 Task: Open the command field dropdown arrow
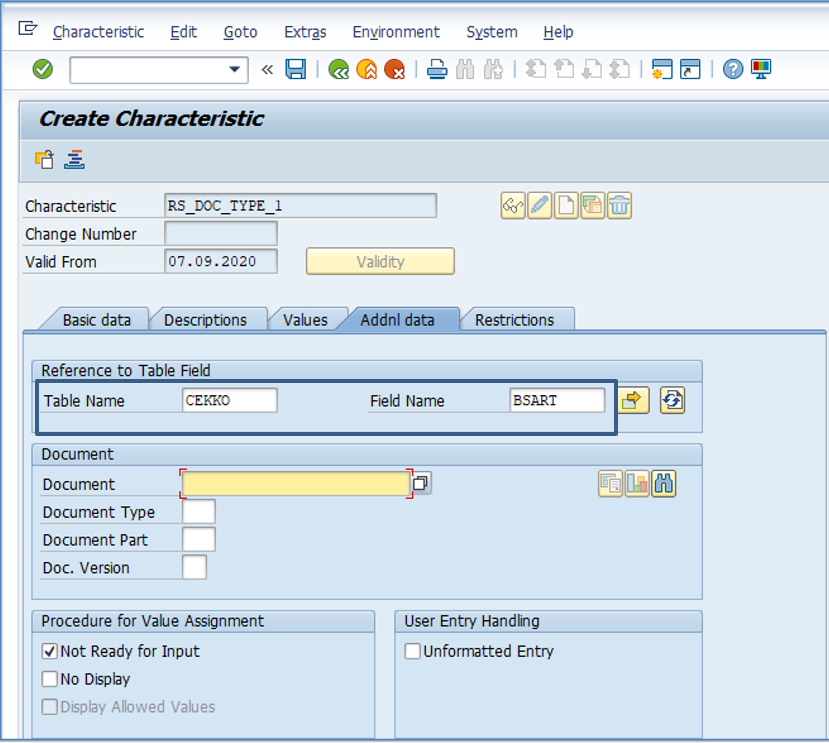coord(234,69)
